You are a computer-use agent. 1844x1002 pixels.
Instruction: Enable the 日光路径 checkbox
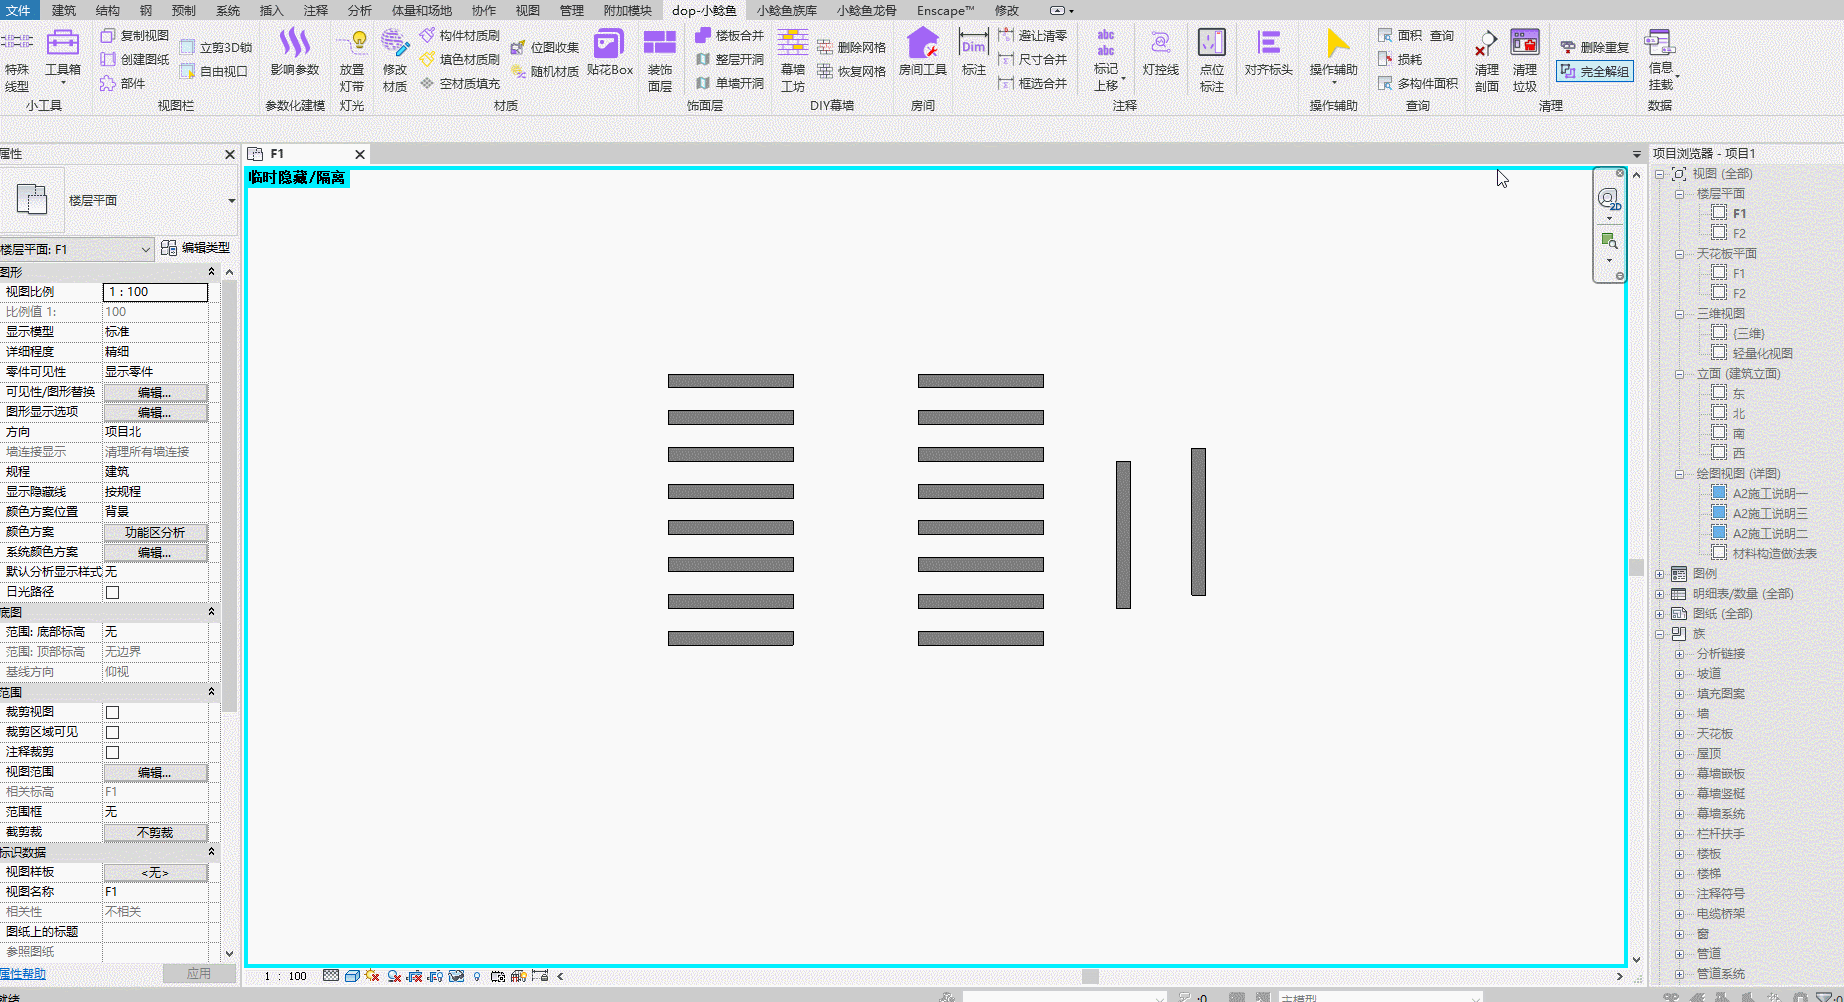coord(113,592)
